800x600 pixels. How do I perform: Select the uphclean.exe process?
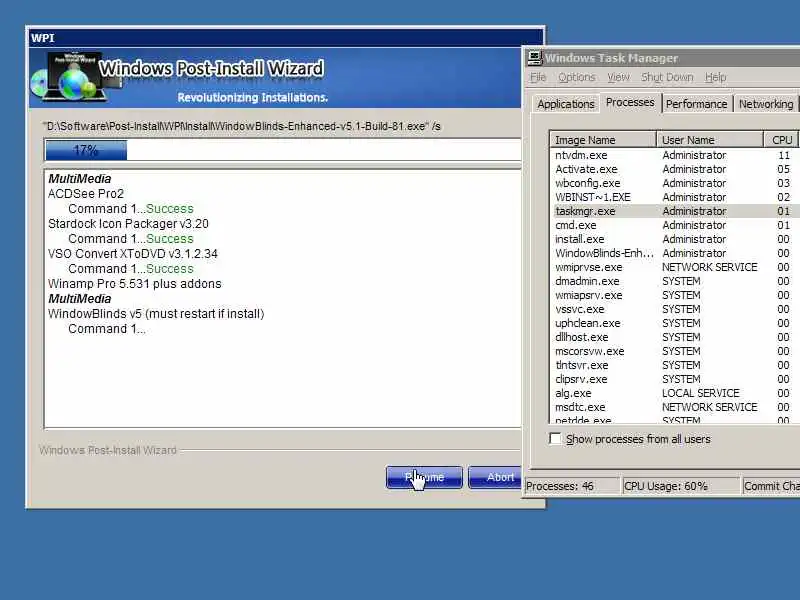pos(674,323)
